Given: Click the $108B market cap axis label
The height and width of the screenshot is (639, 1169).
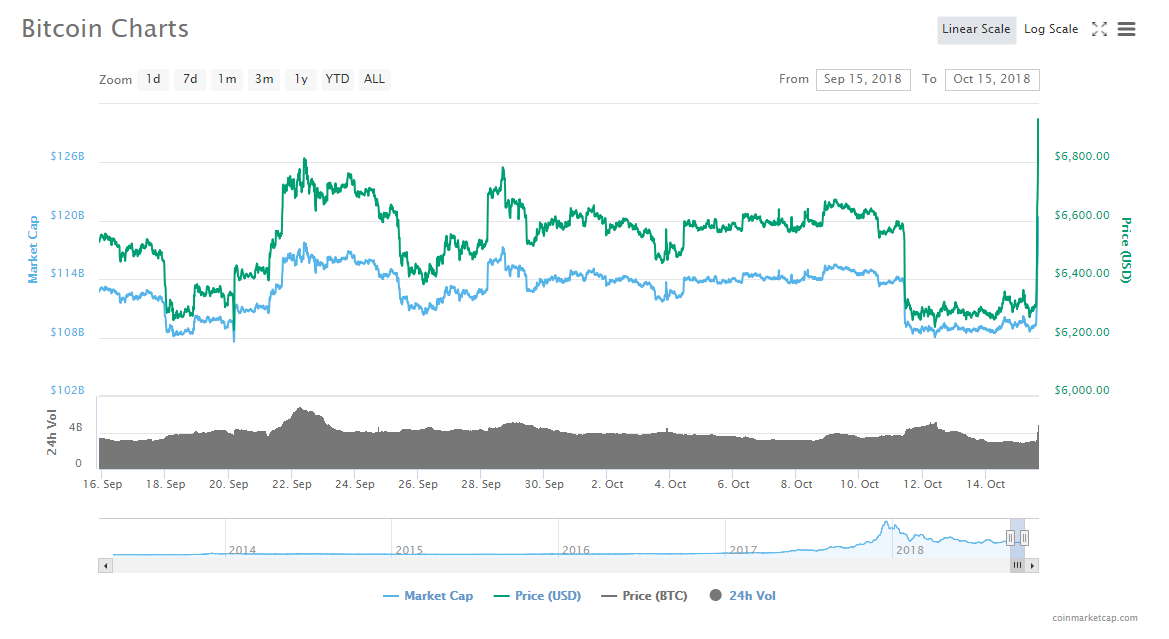Looking at the screenshot, I should pyautogui.click(x=67, y=332).
